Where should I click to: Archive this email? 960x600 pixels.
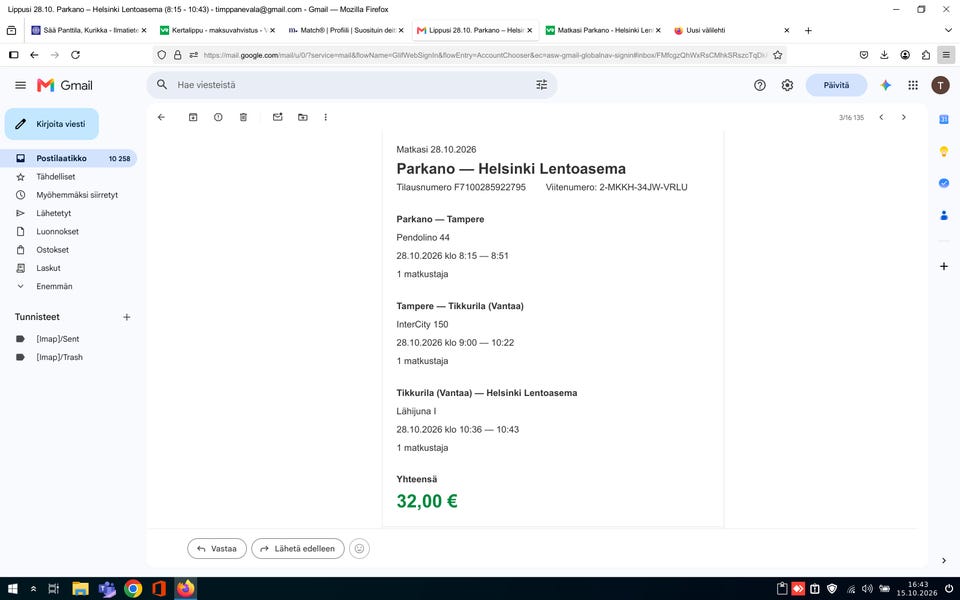click(193, 117)
